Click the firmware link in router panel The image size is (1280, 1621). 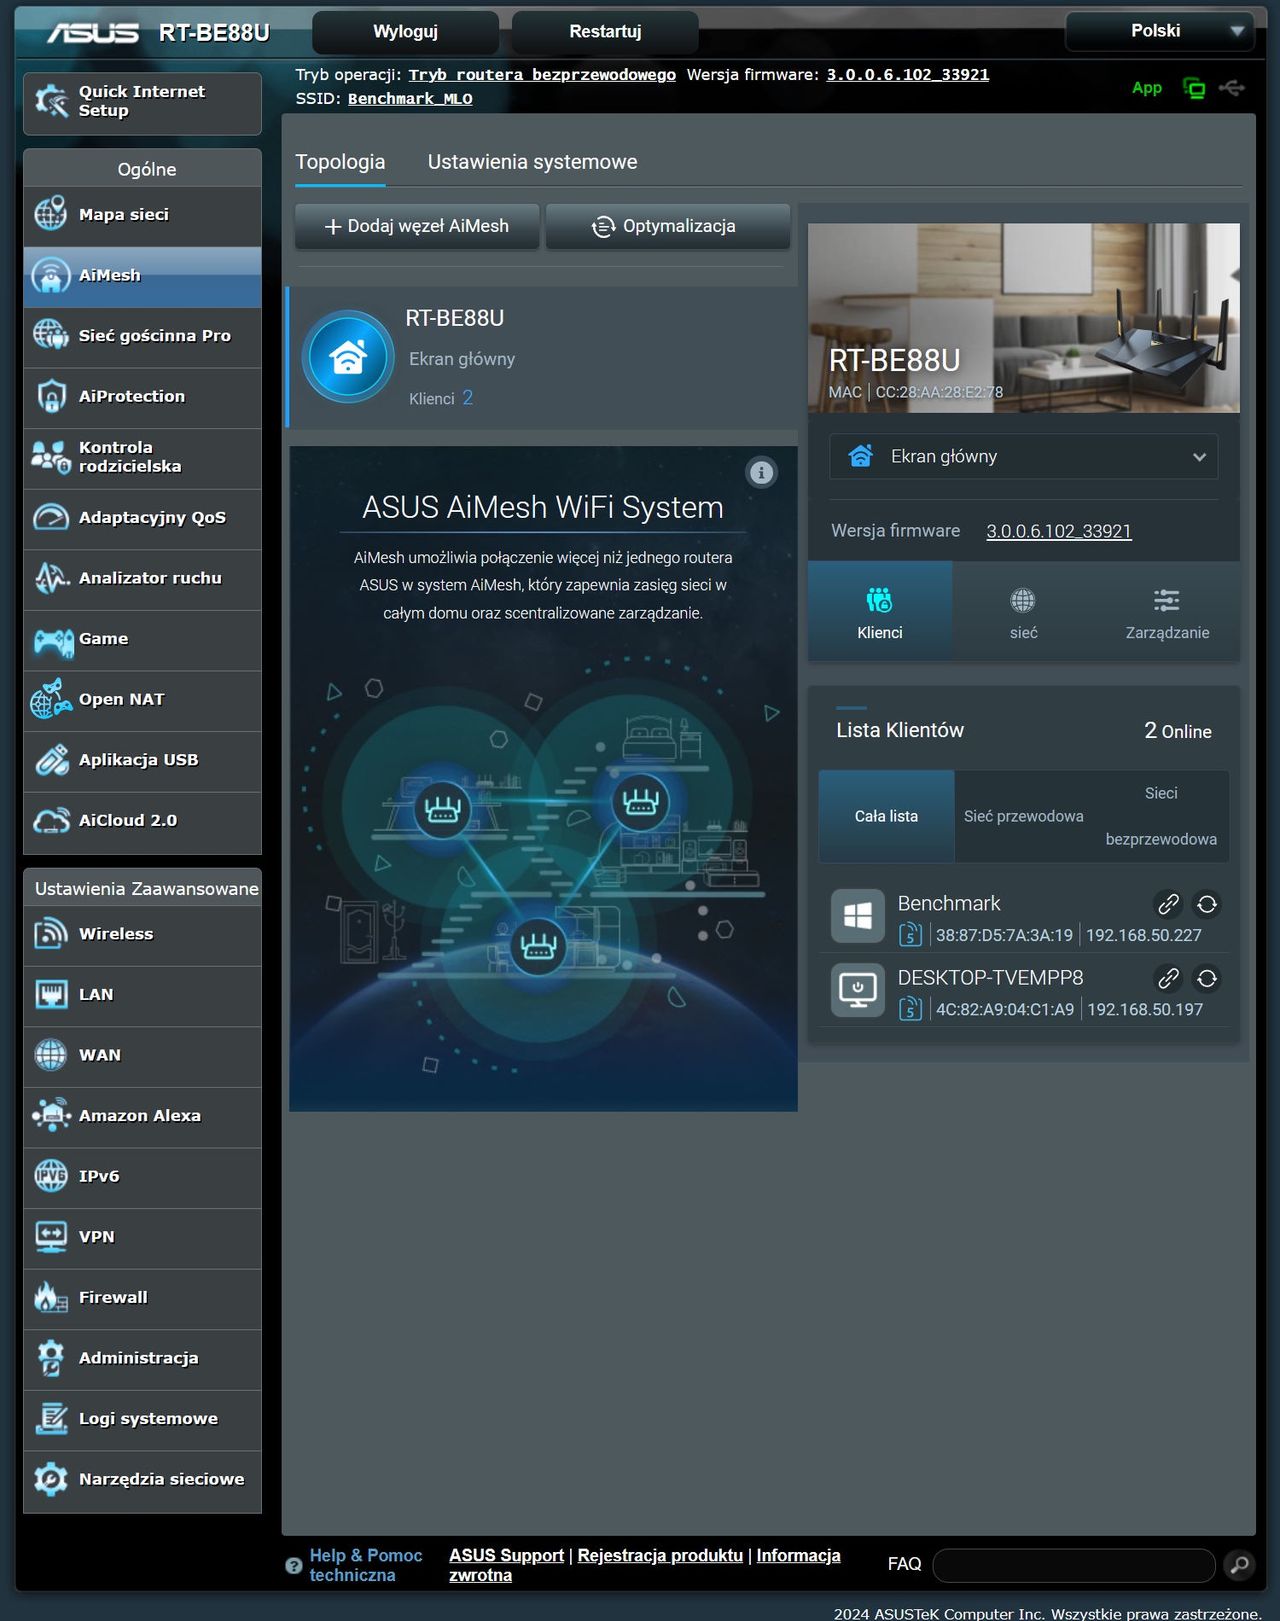click(x=1059, y=531)
